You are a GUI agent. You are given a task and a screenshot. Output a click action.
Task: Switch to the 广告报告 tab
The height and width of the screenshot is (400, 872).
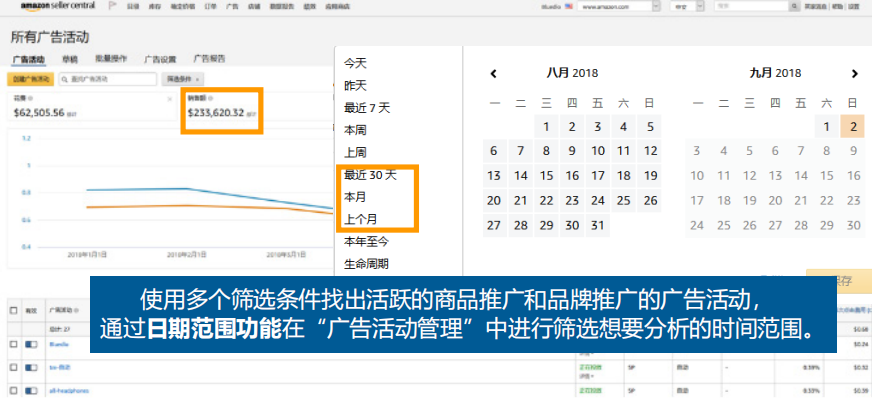[x=209, y=58]
